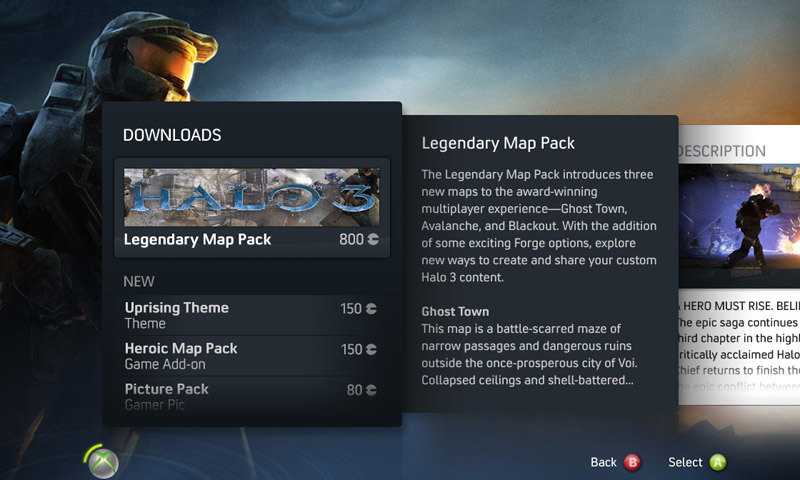Click the Ghost Town subheading
800x480 pixels.
455,312
